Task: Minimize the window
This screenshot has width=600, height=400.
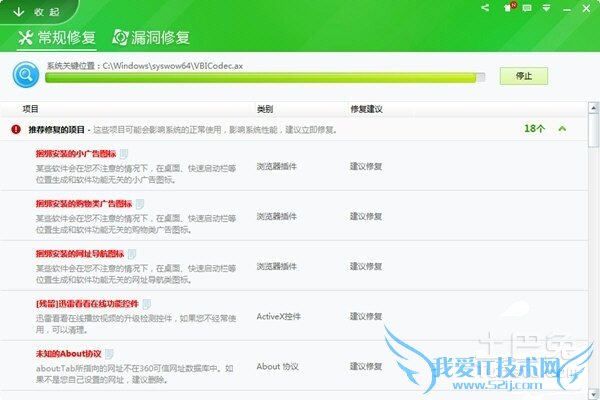Action: click(567, 10)
